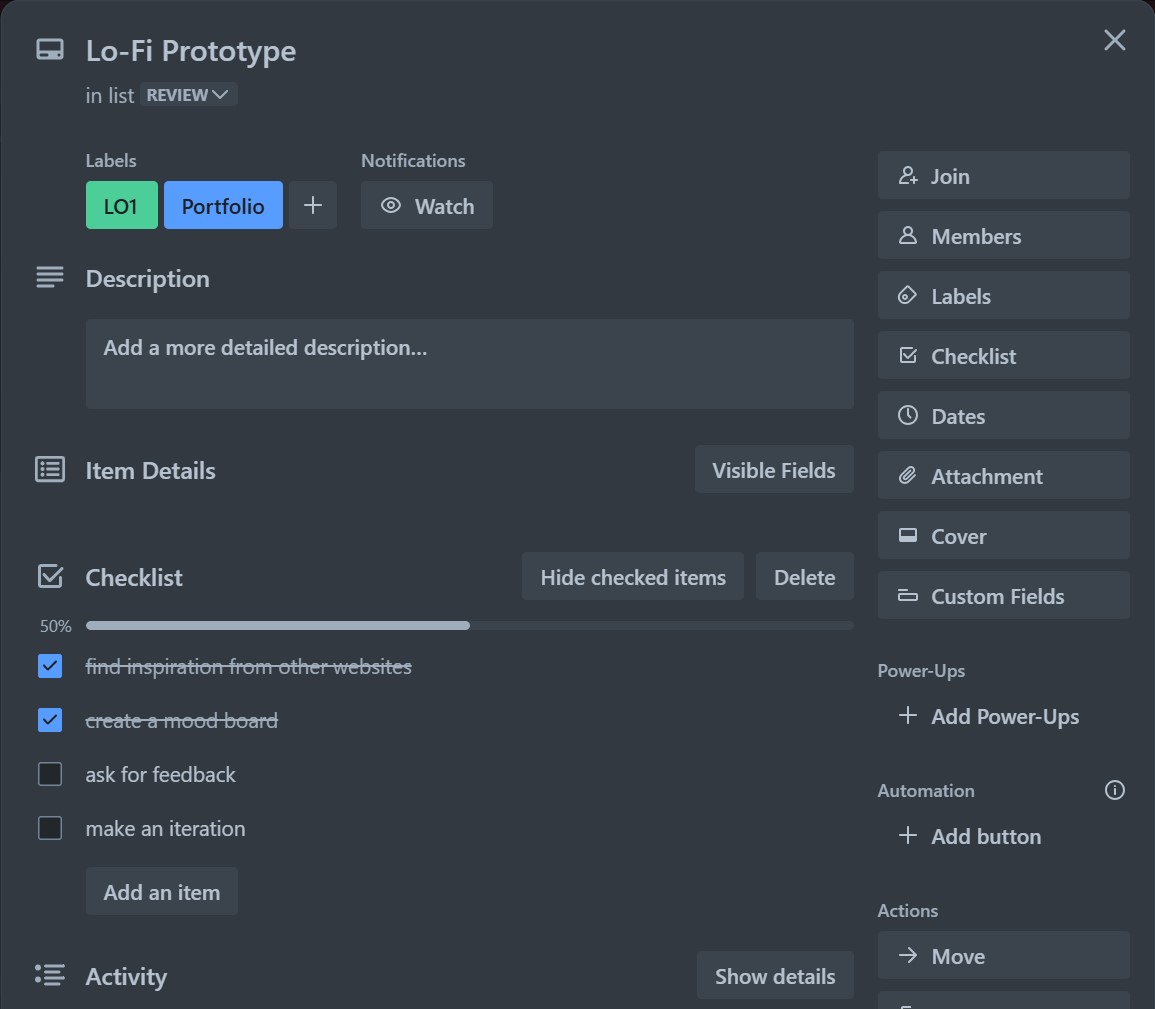The width and height of the screenshot is (1155, 1009).
Task: Uncheck 'create a mood board' item
Action: coord(50,720)
